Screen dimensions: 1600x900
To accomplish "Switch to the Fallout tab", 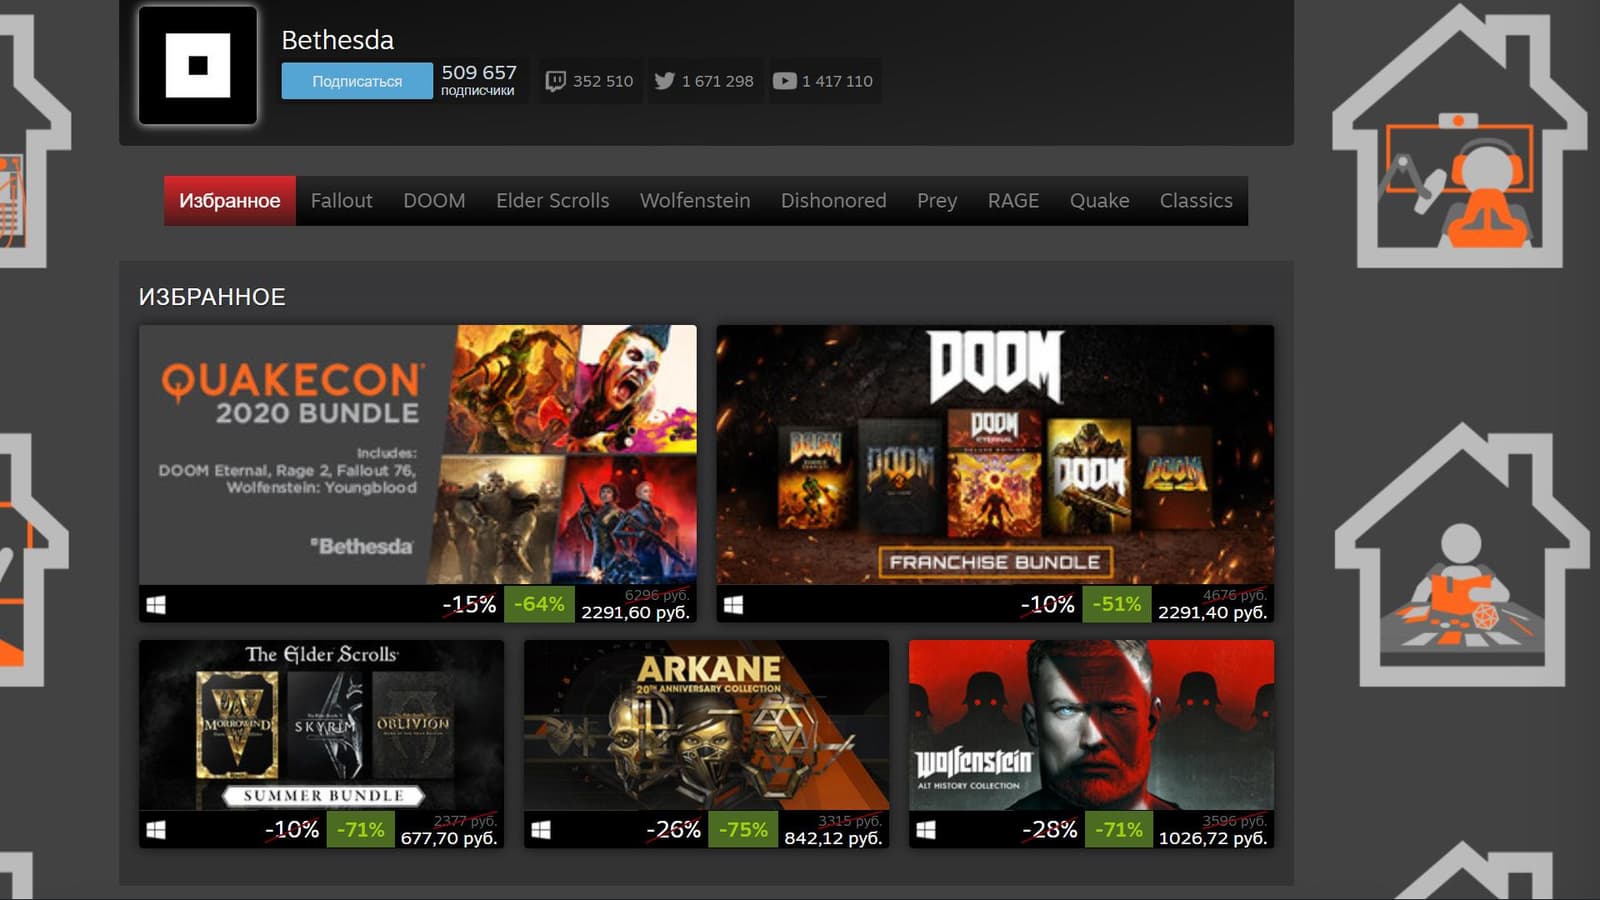I will tap(341, 201).
